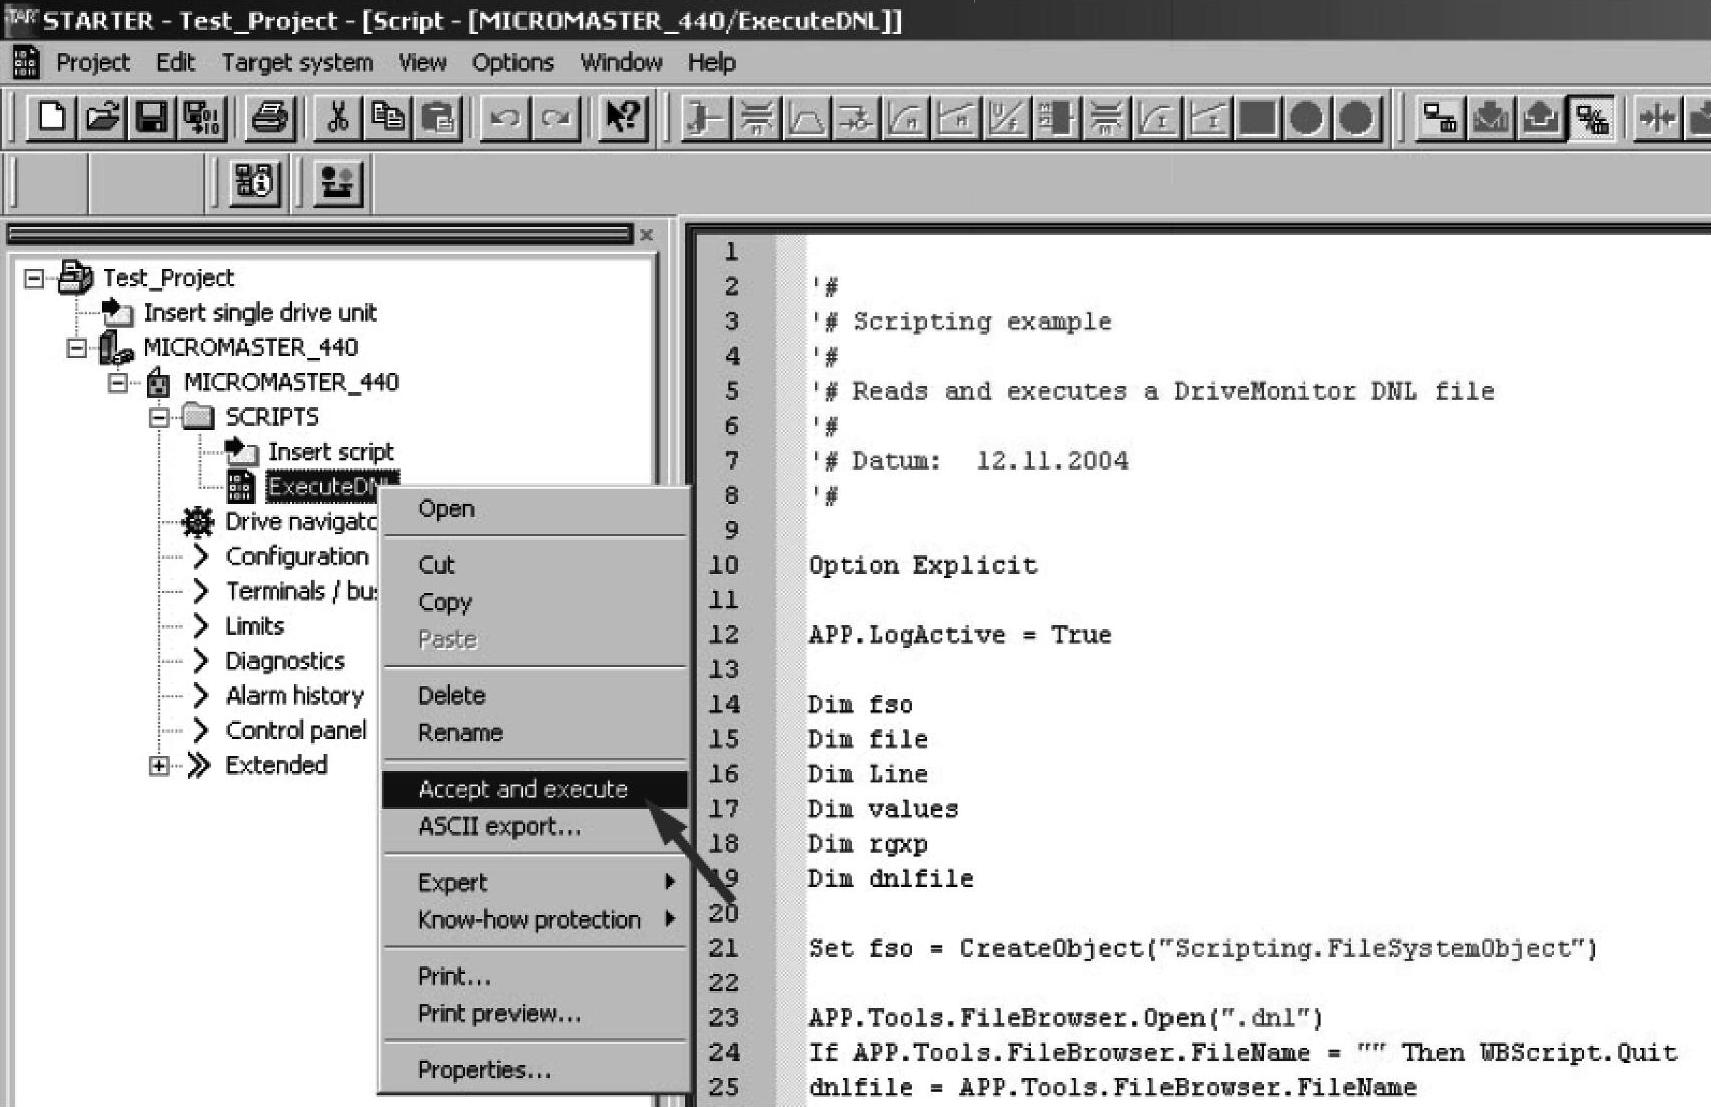Image resolution: width=1711 pixels, height=1107 pixels.
Task: Click the disconnect from target system icon
Action: [x=1590, y=119]
